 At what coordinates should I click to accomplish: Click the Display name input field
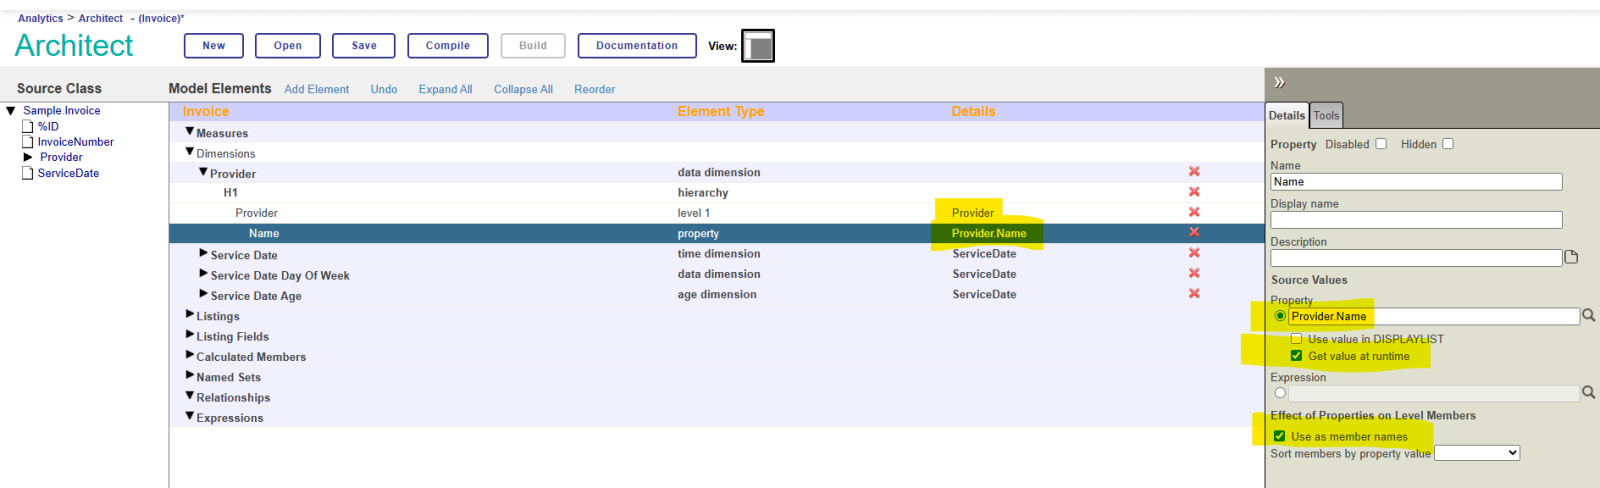(1416, 220)
